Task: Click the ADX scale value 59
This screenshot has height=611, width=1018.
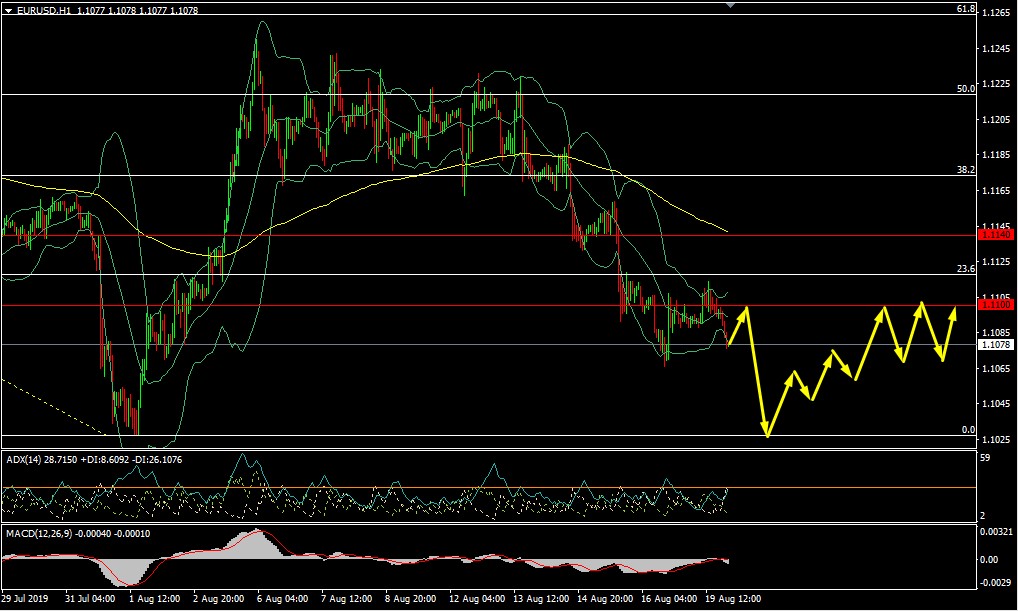Action: pos(985,458)
